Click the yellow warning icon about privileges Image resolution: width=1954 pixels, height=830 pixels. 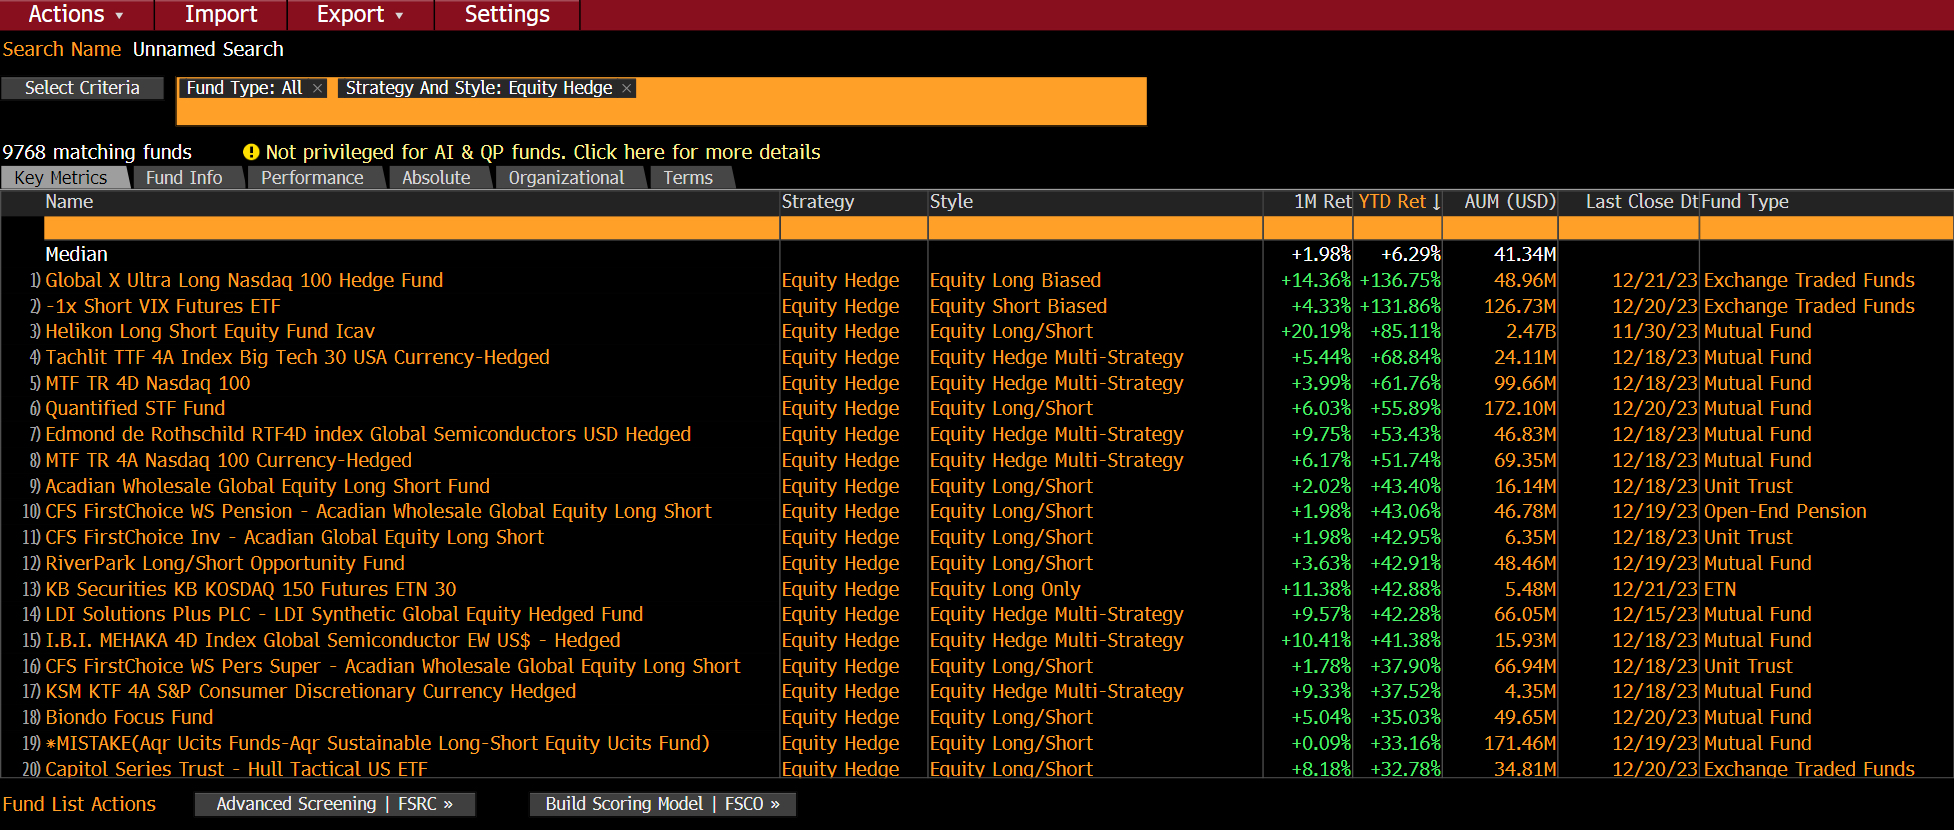pyautogui.click(x=251, y=152)
